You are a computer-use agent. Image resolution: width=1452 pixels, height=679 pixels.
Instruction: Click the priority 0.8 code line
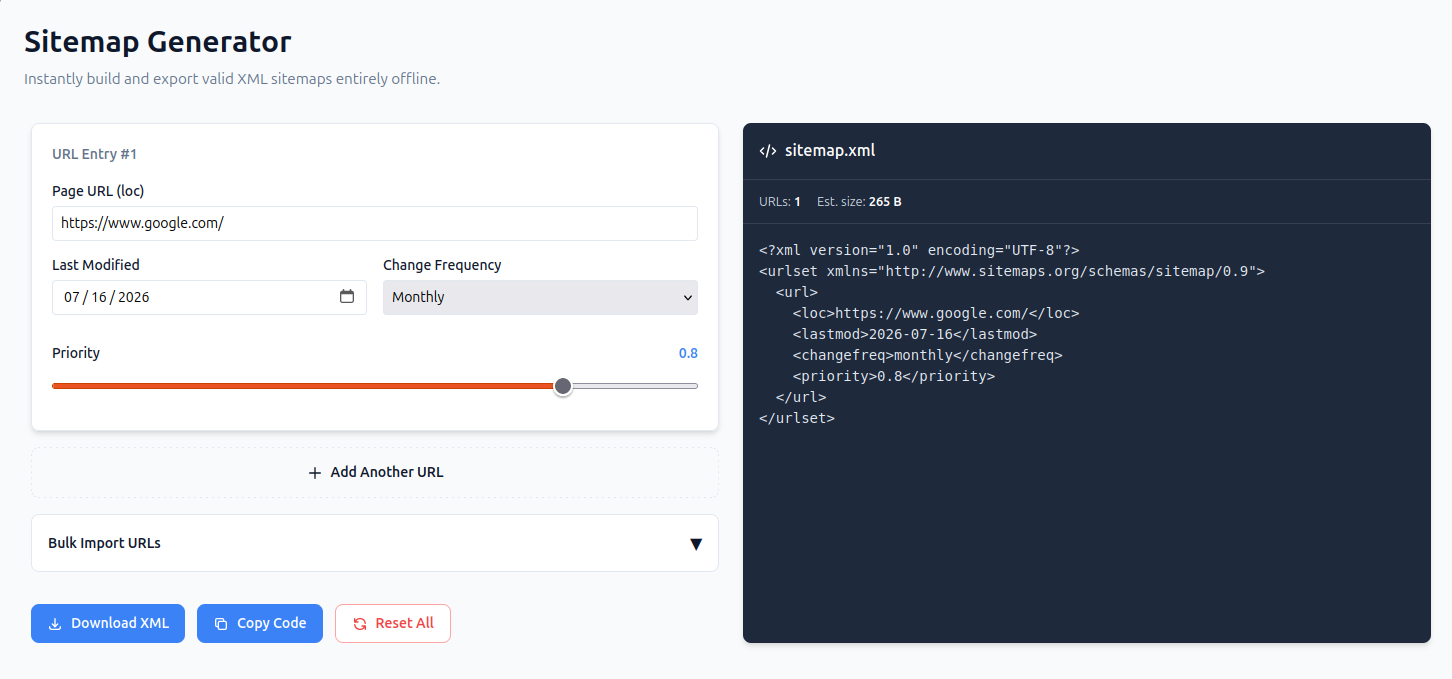tap(894, 376)
